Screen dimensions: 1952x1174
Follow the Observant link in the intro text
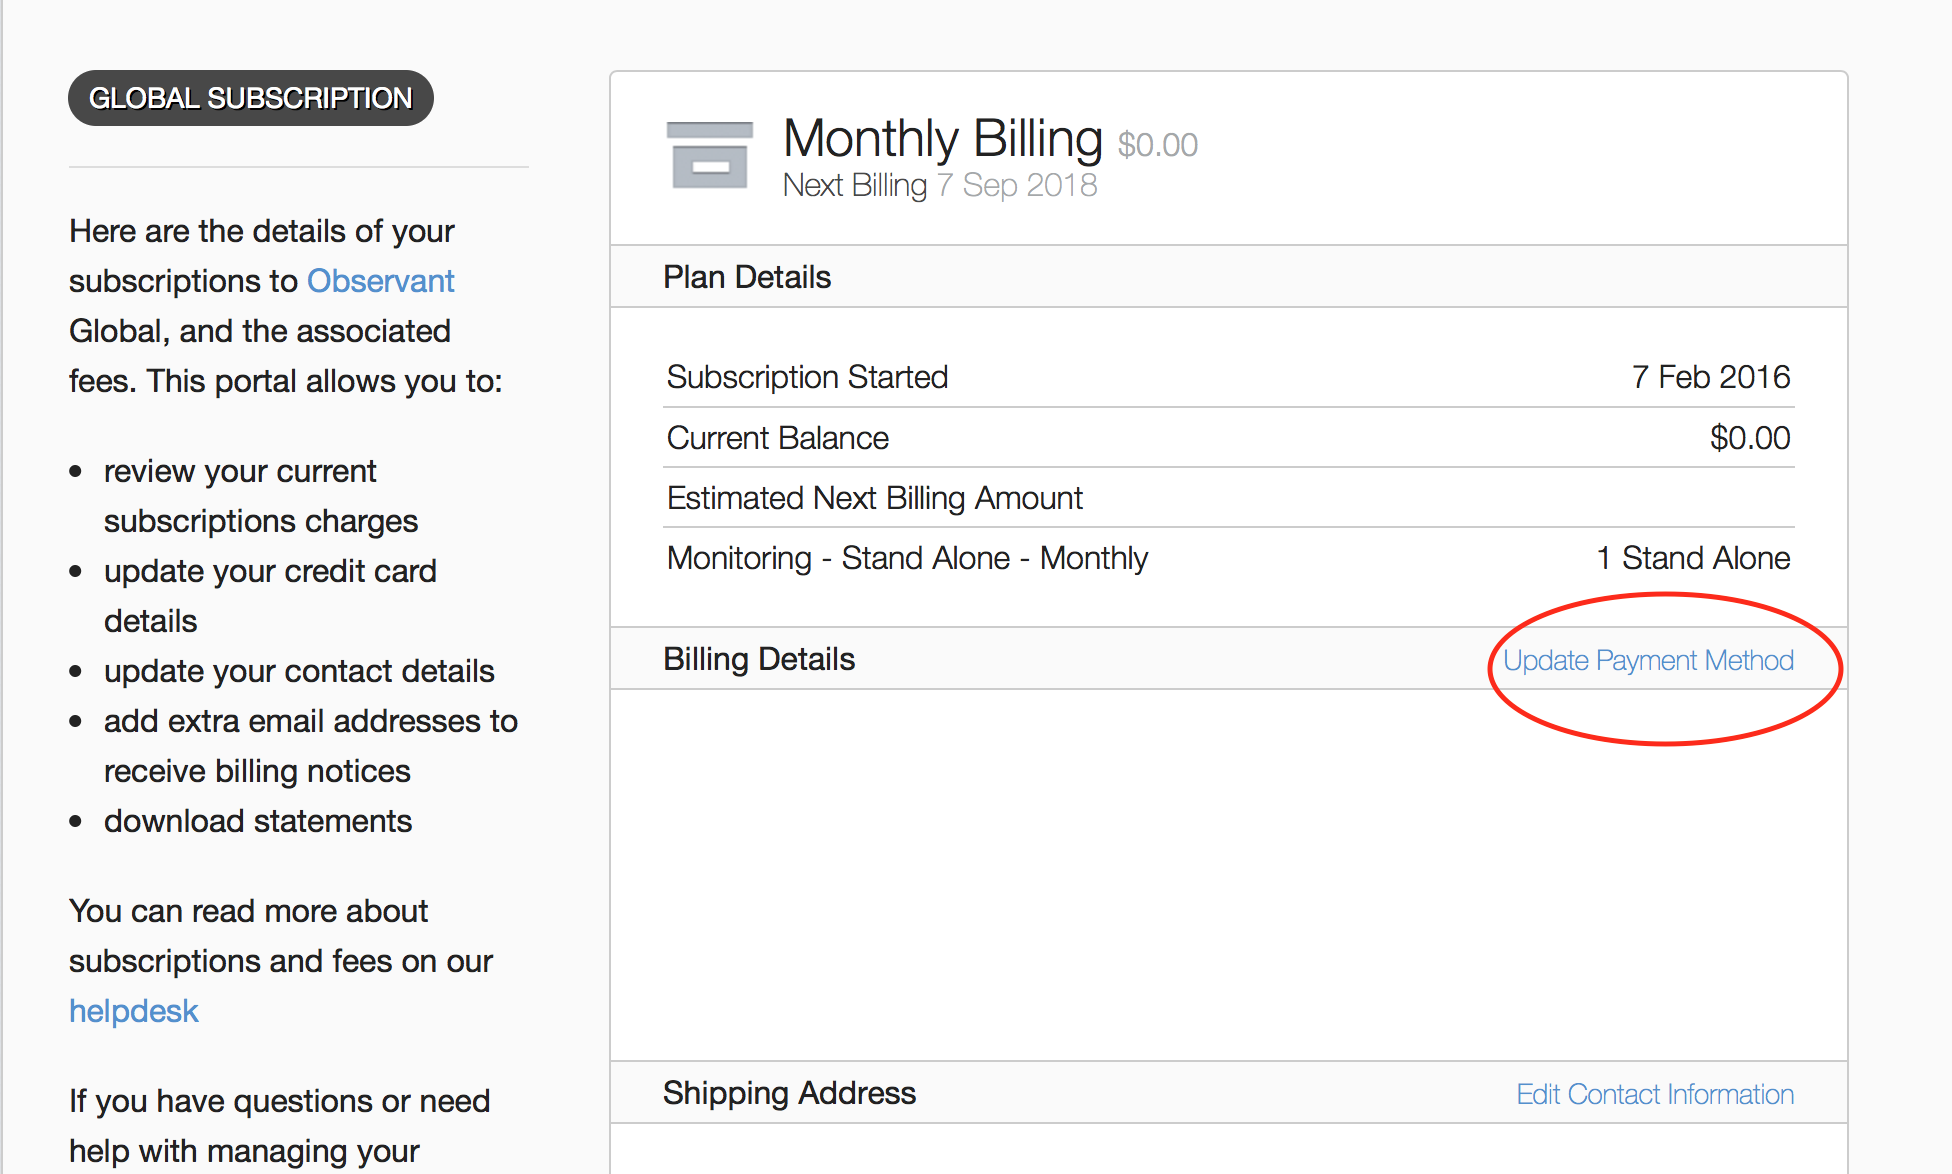click(x=380, y=281)
